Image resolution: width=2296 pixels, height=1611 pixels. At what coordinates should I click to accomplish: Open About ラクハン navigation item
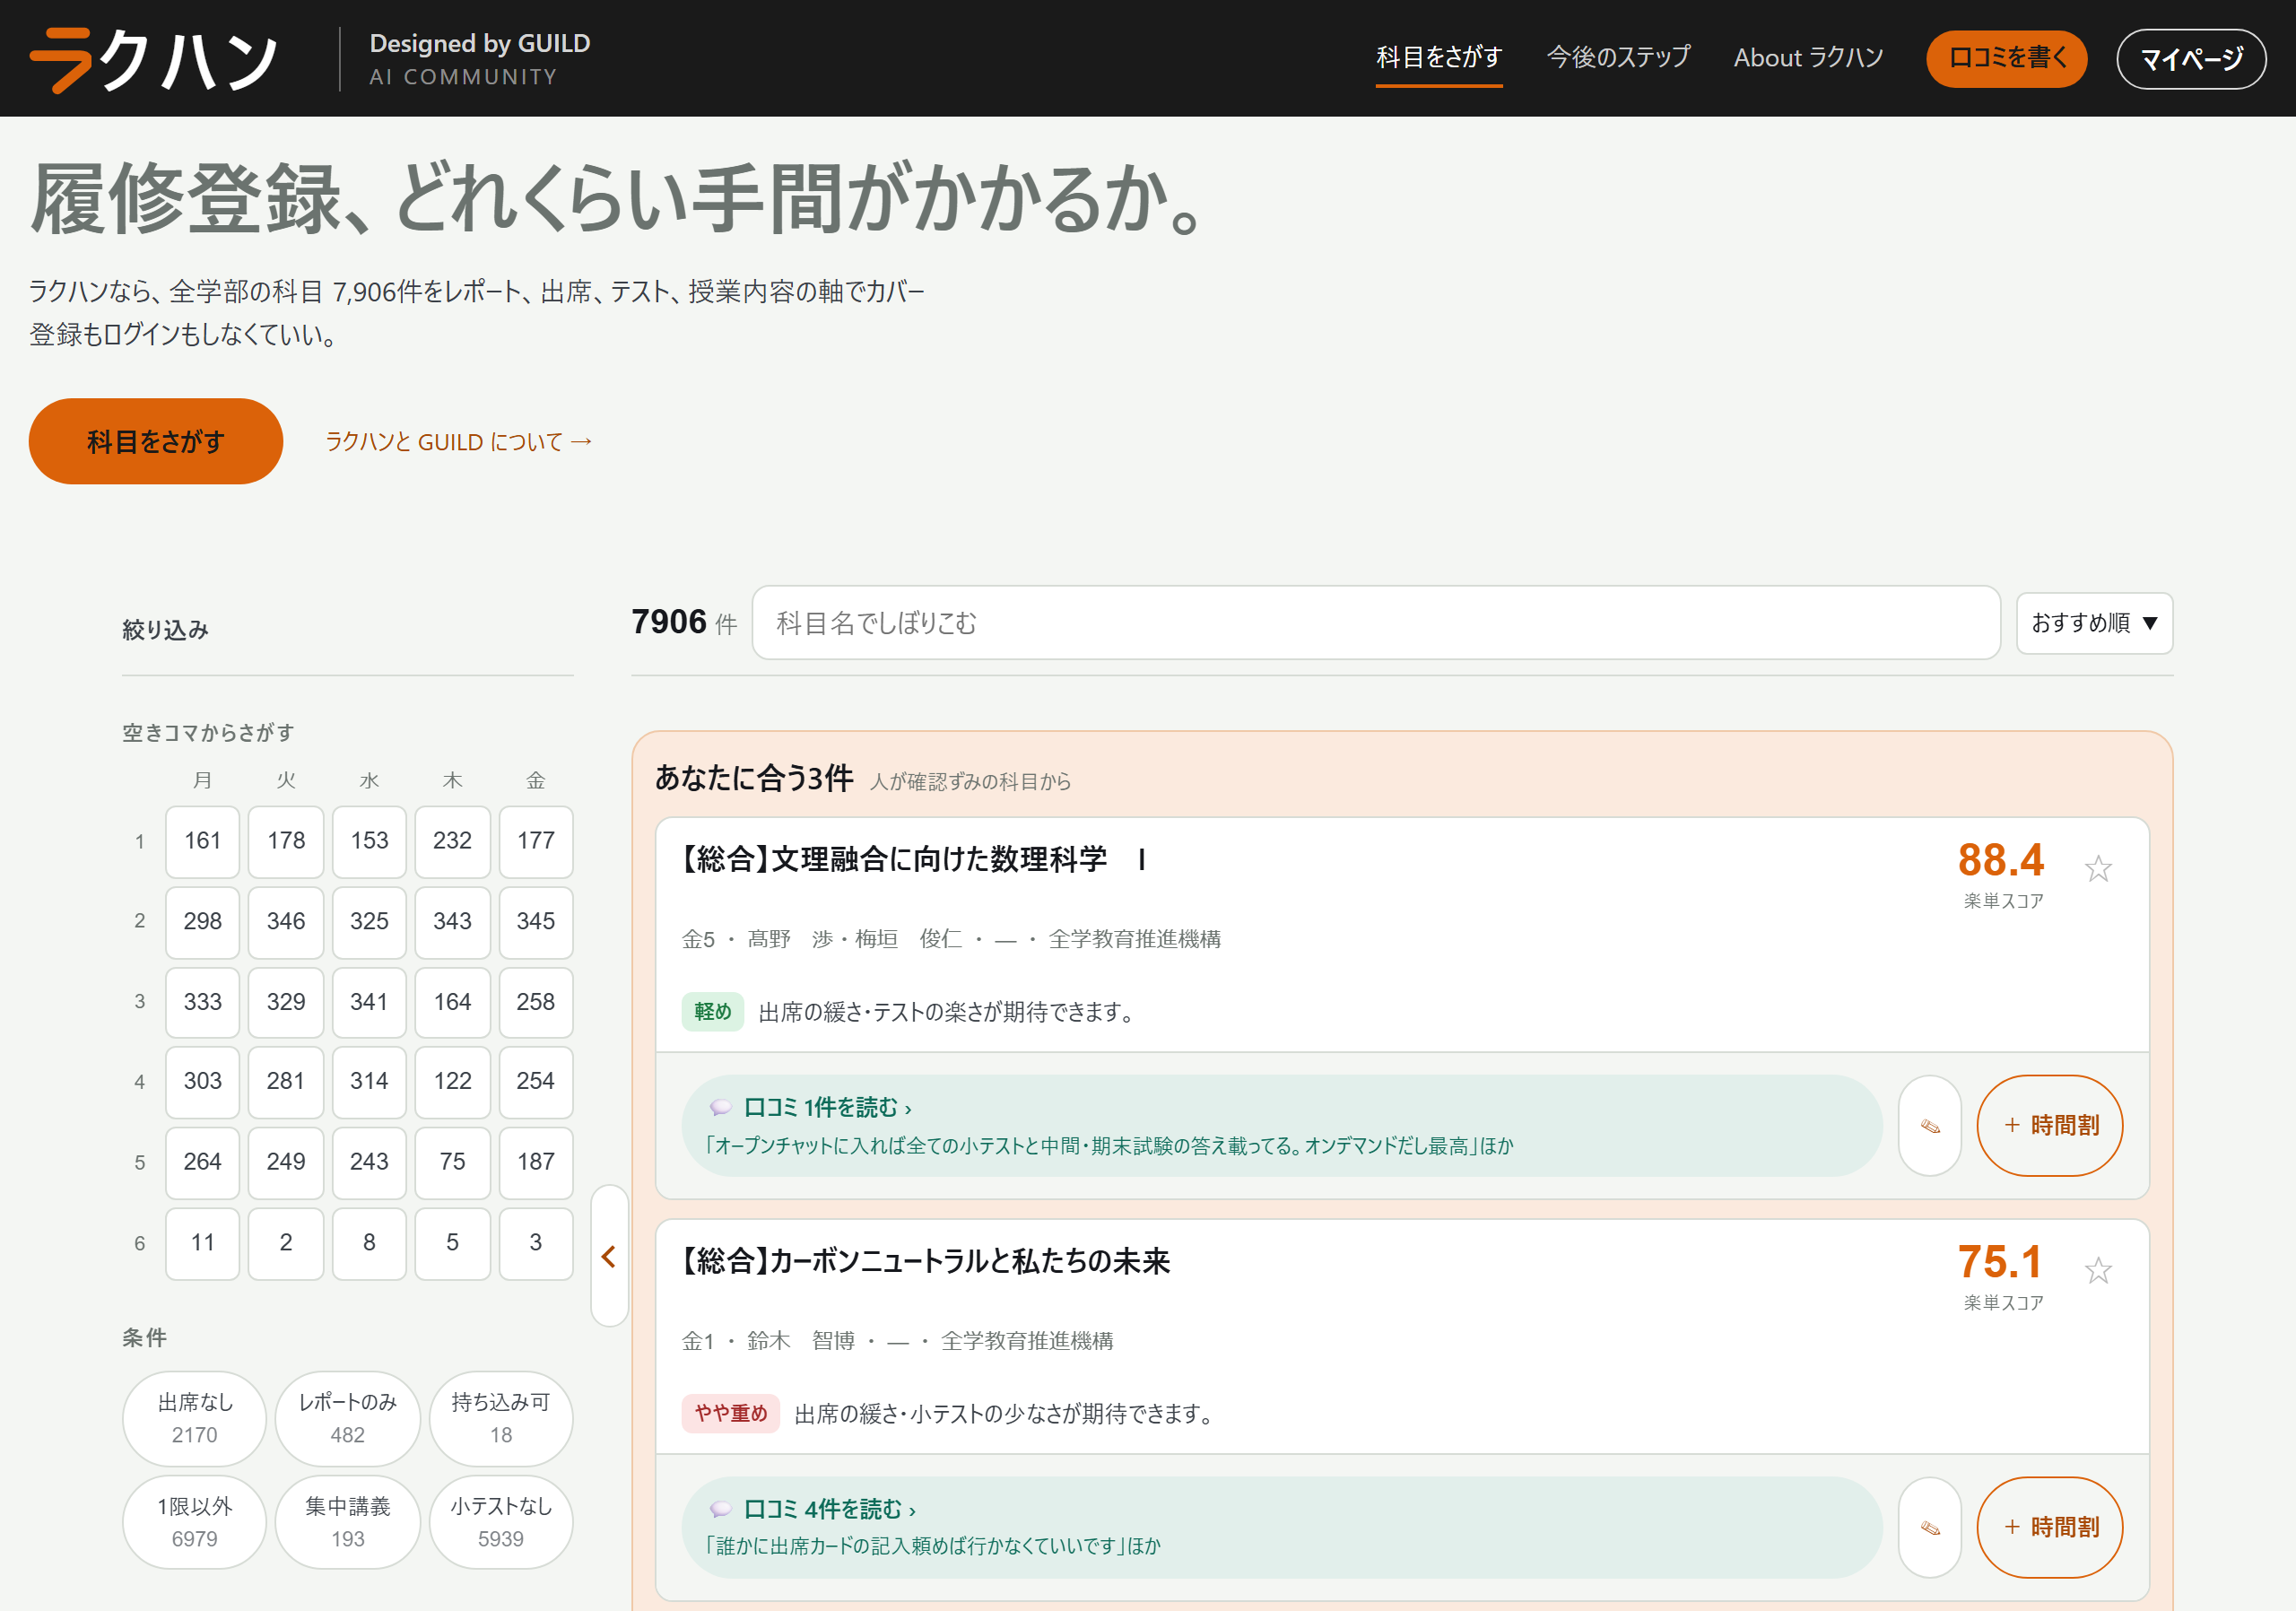(x=1808, y=58)
